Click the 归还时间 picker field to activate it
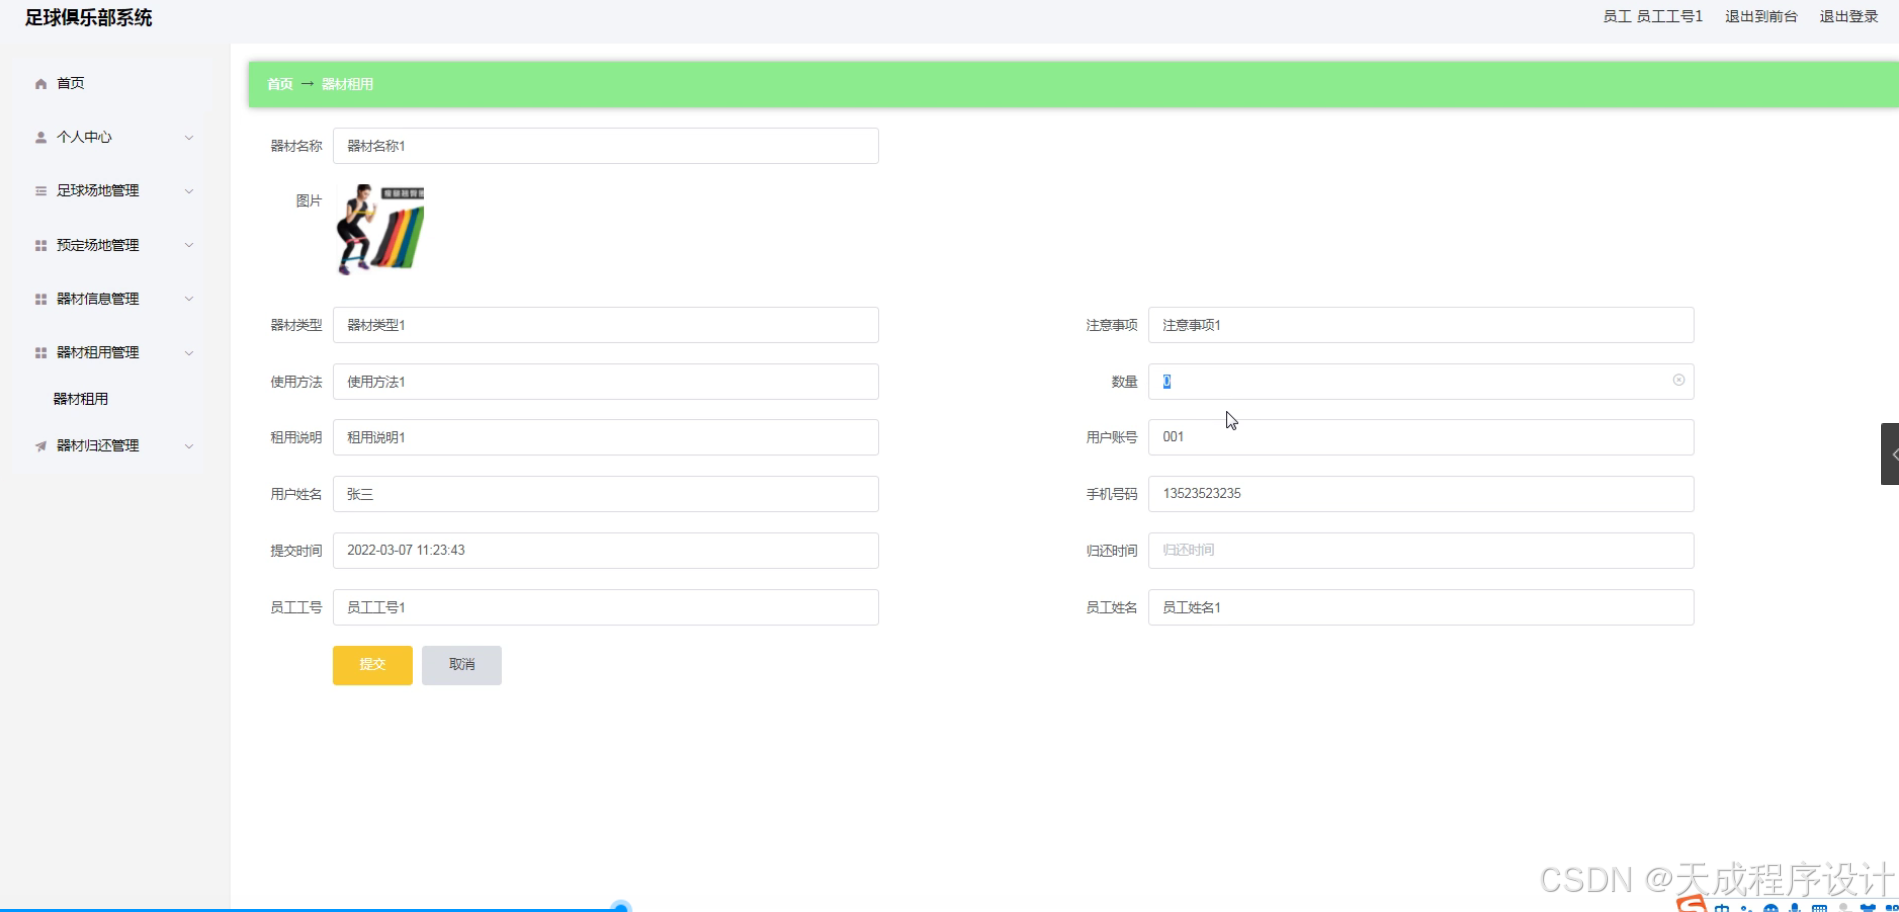The width and height of the screenshot is (1899, 912). 1420,550
